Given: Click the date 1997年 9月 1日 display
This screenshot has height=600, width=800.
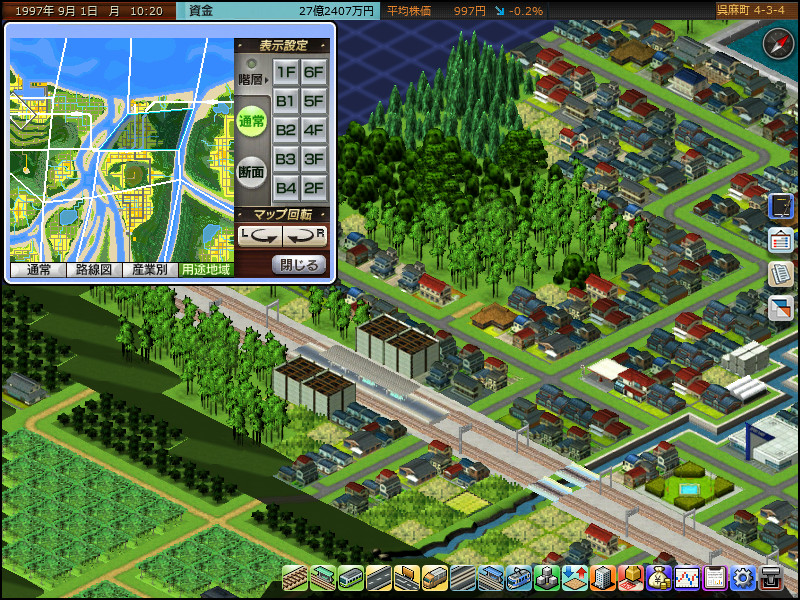Looking at the screenshot, I should click(x=89, y=11).
